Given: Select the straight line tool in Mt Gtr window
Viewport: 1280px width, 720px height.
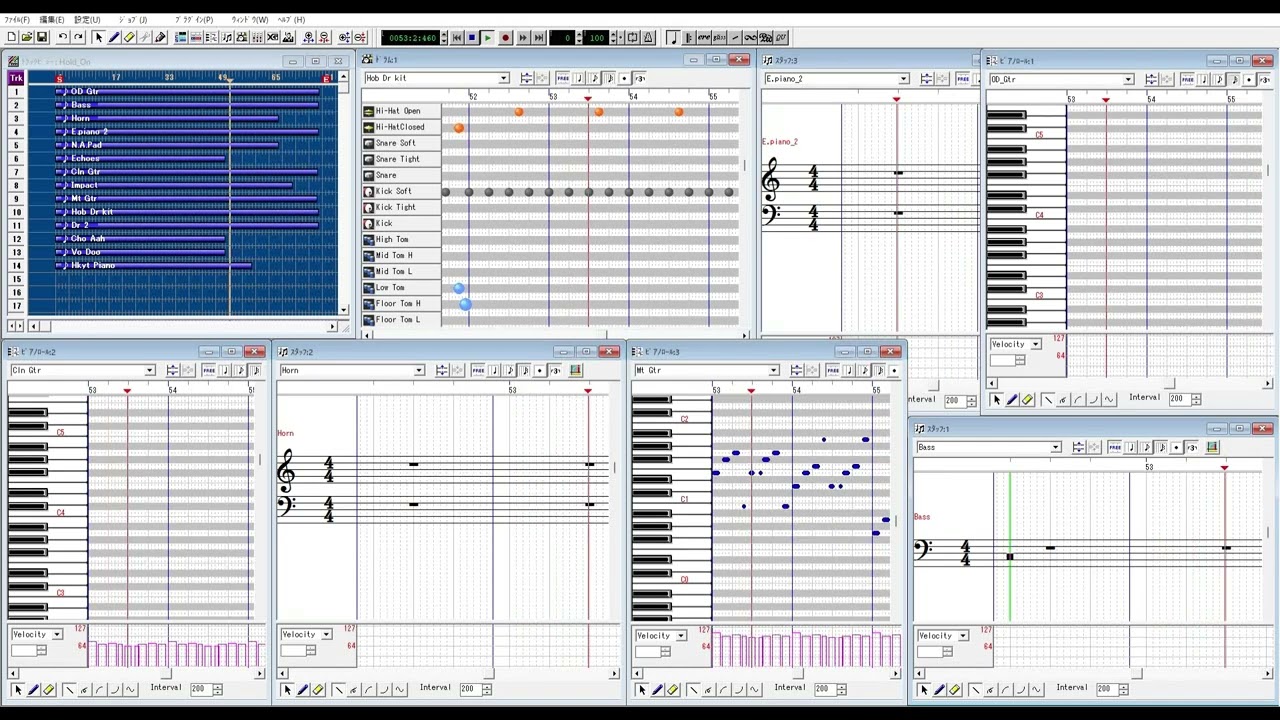Looking at the screenshot, I should (x=693, y=689).
